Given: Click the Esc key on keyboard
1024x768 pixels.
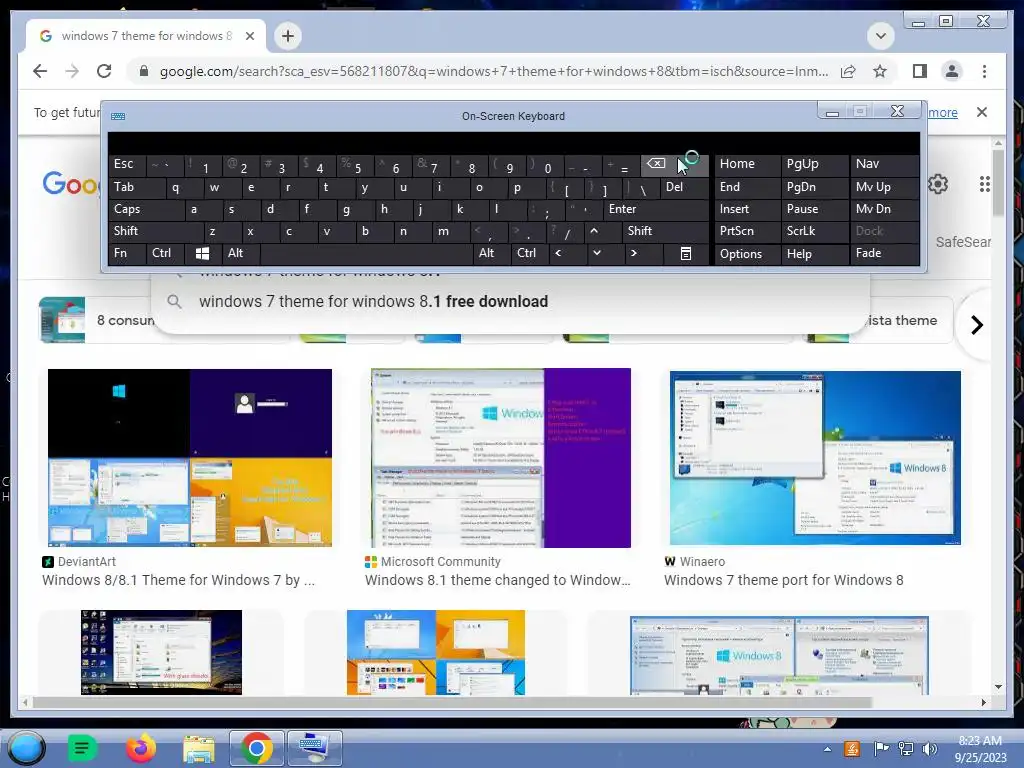Looking at the screenshot, I should (x=127, y=165).
